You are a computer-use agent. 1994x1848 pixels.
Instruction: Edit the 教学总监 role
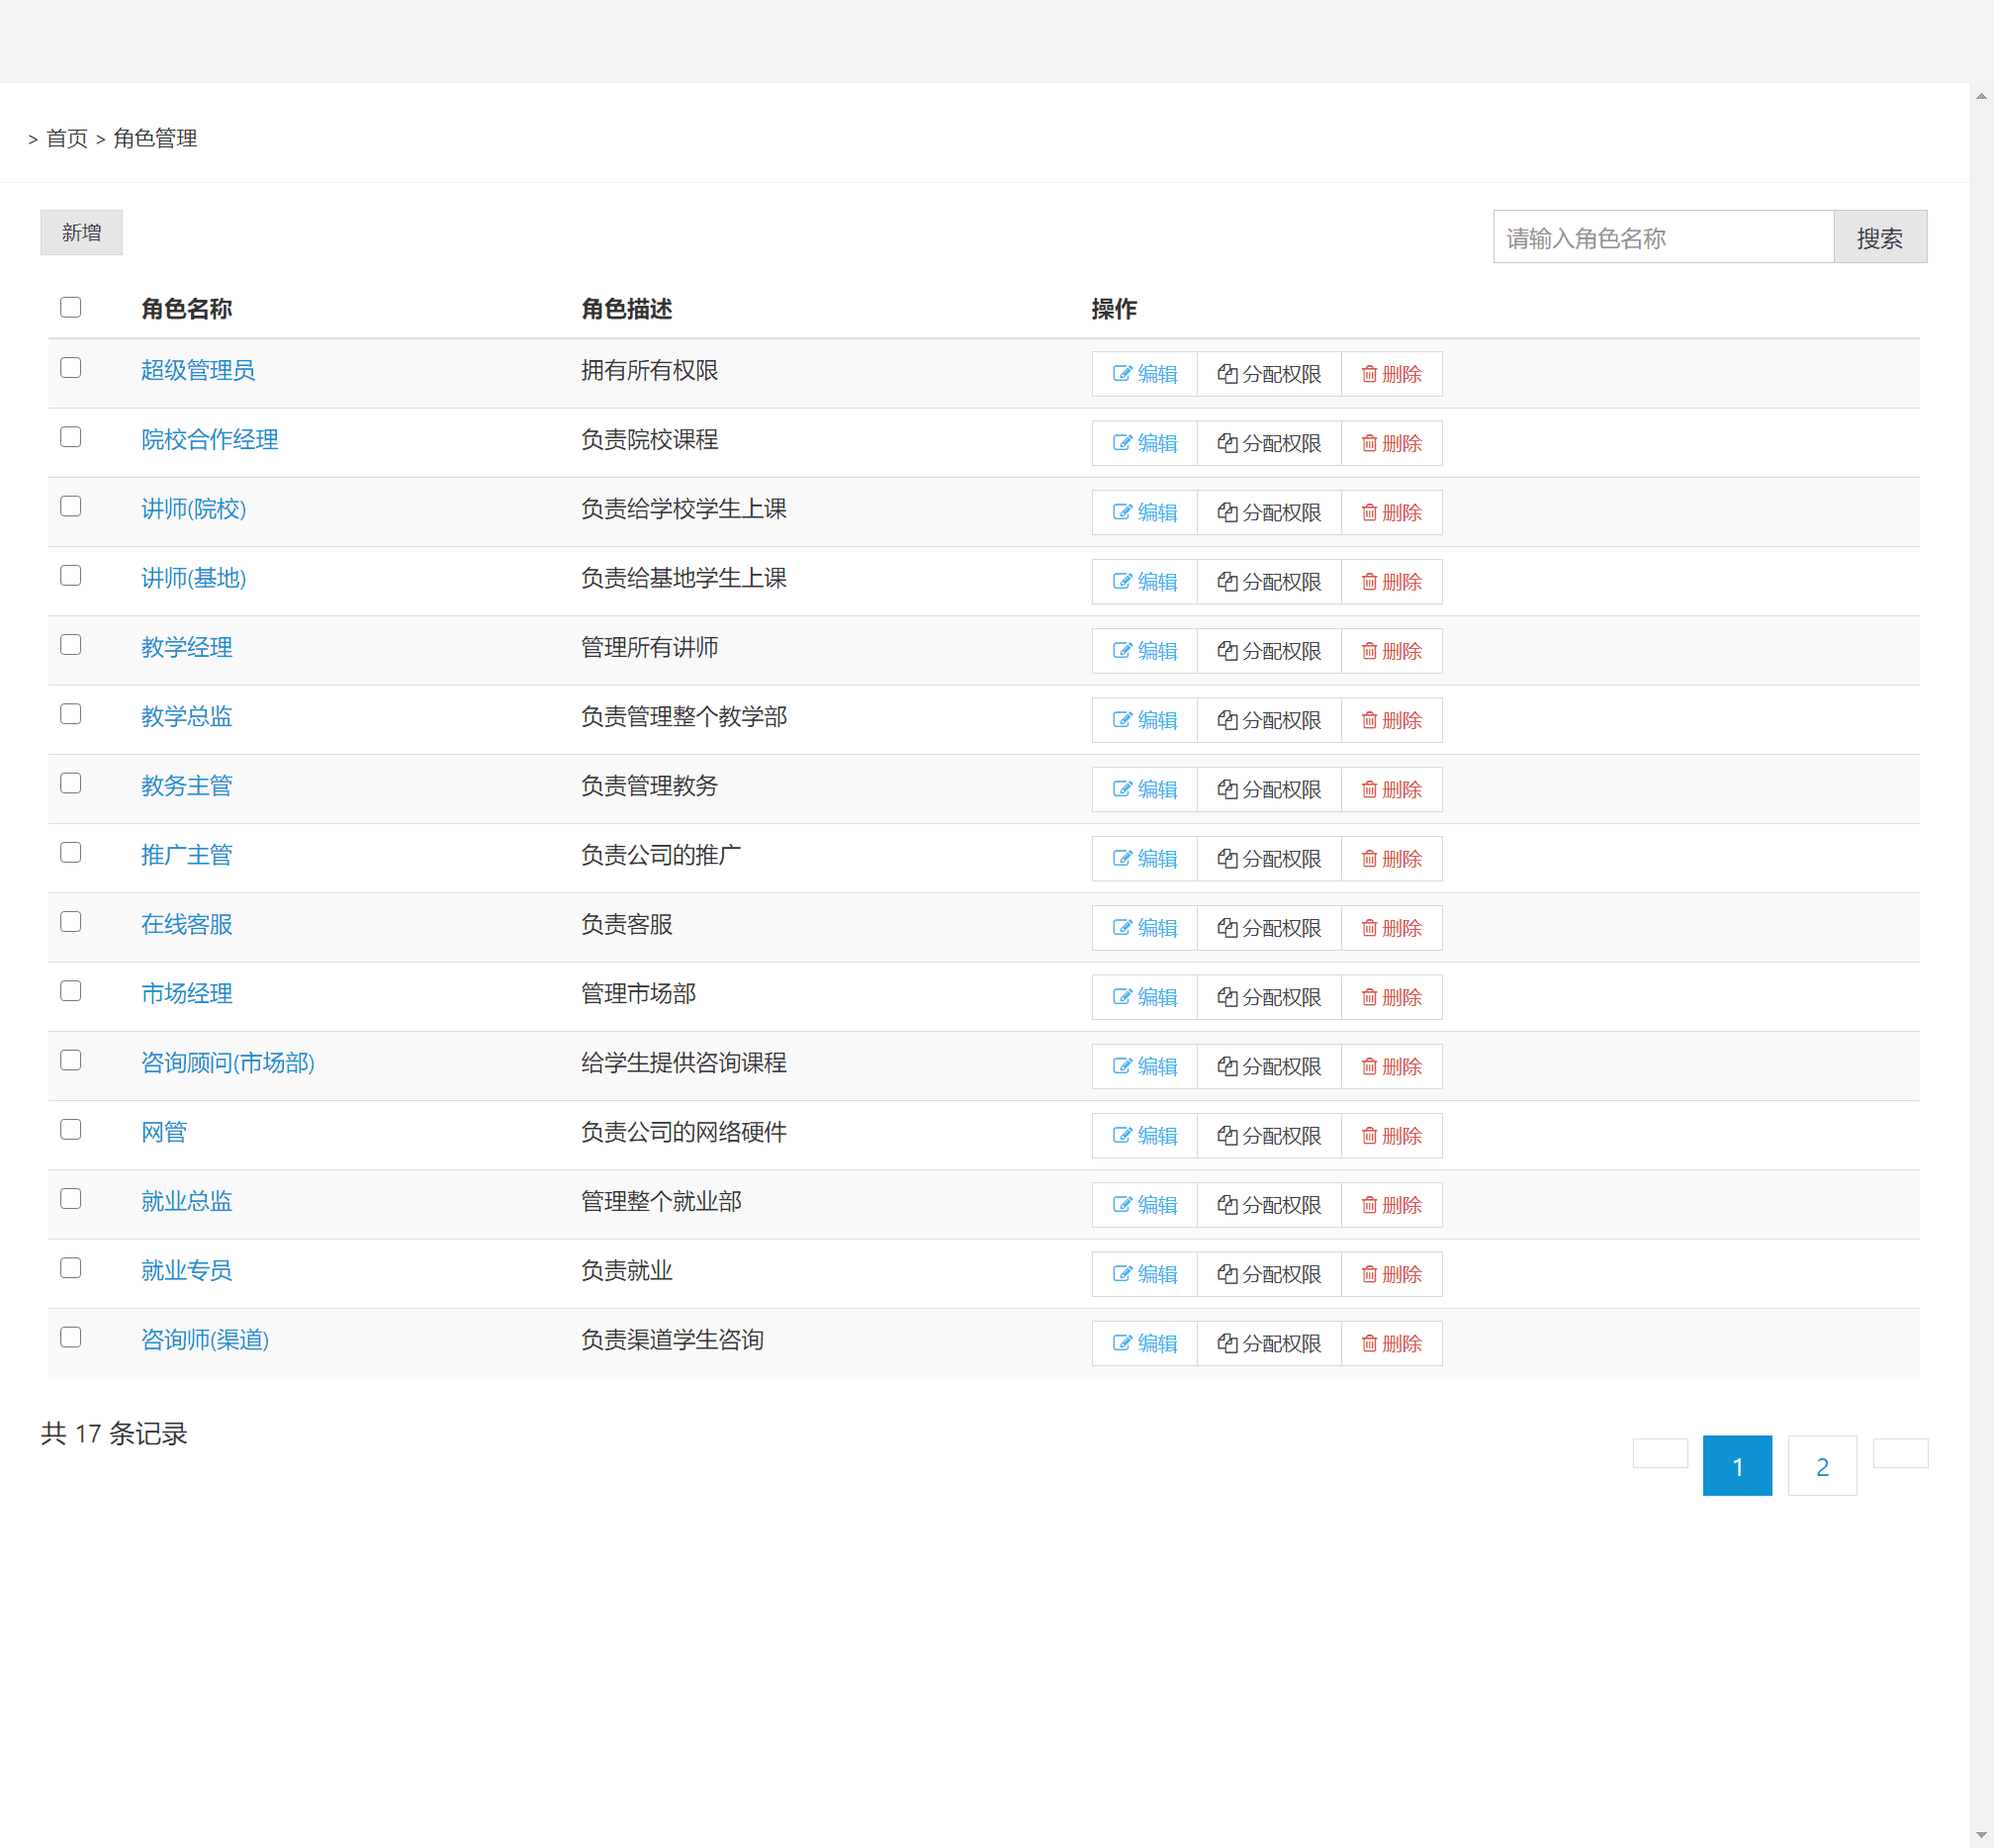(1145, 720)
